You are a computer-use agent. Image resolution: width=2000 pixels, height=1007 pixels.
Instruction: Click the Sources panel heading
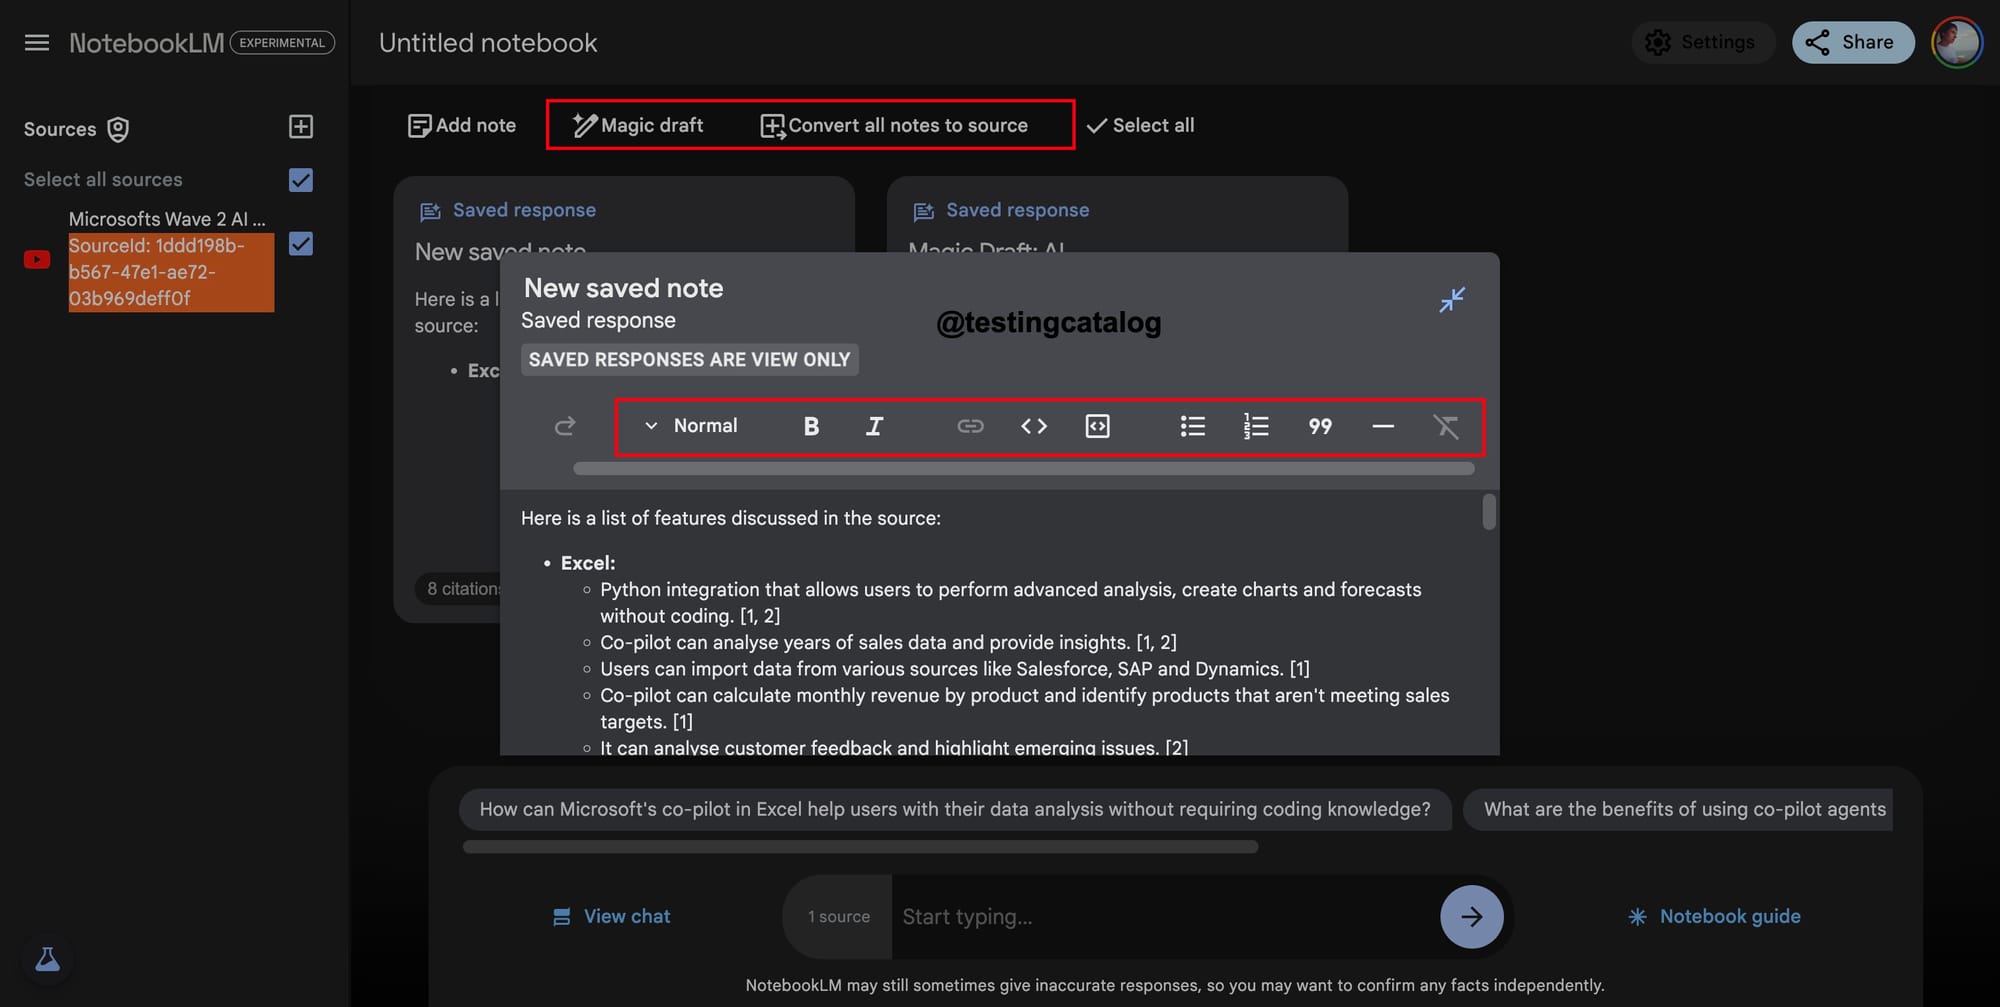point(60,130)
